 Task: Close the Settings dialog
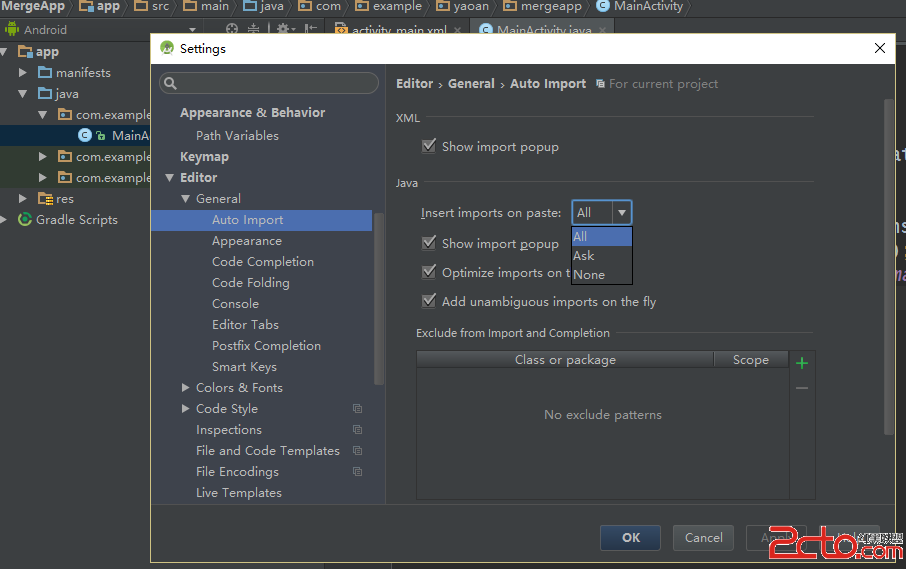click(x=880, y=48)
